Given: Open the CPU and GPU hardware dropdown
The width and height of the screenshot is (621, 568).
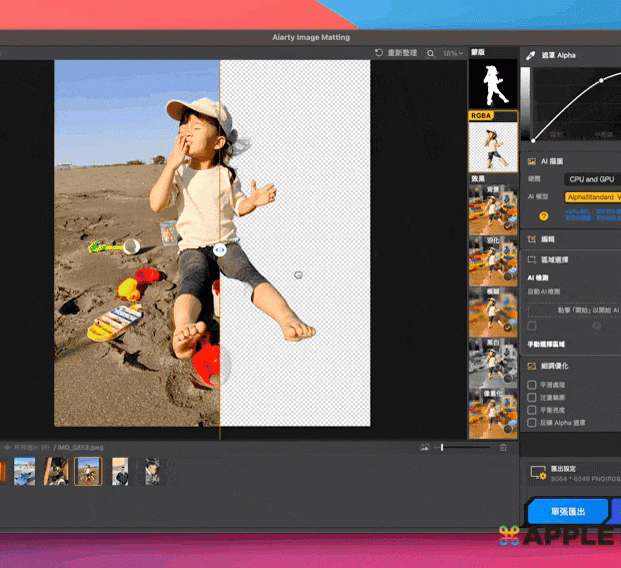Looking at the screenshot, I should (592, 179).
